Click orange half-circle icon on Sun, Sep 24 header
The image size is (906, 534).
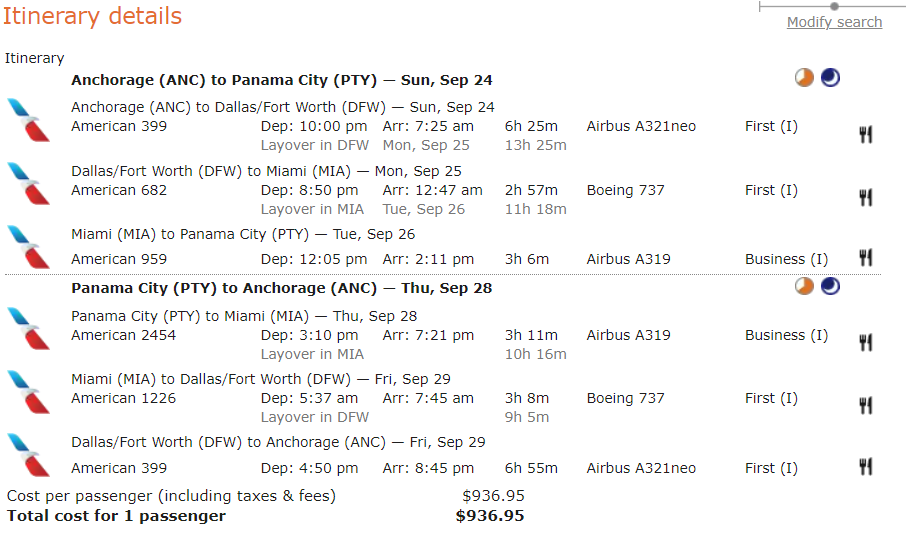805,78
